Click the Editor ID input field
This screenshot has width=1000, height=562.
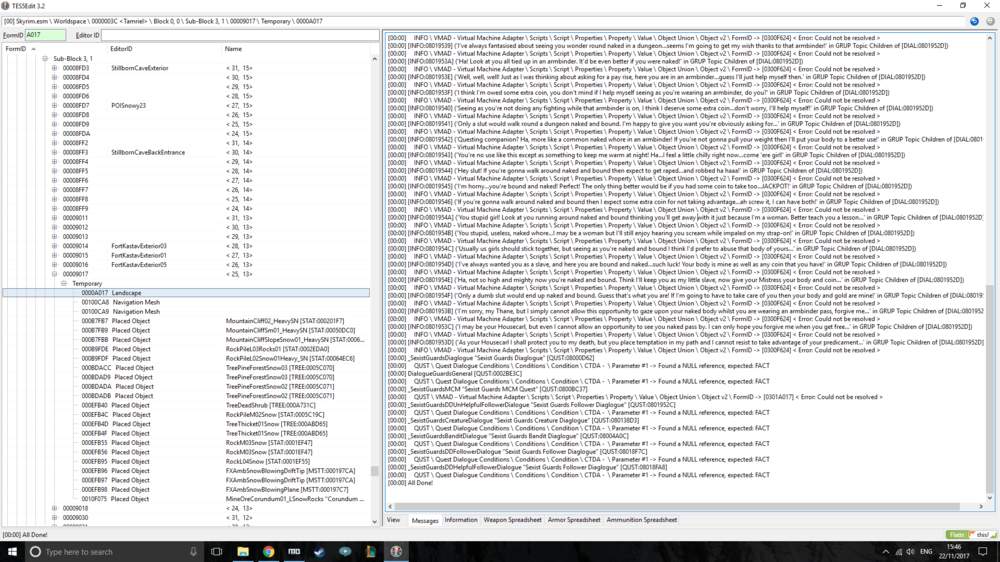pyautogui.click(x=240, y=35)
